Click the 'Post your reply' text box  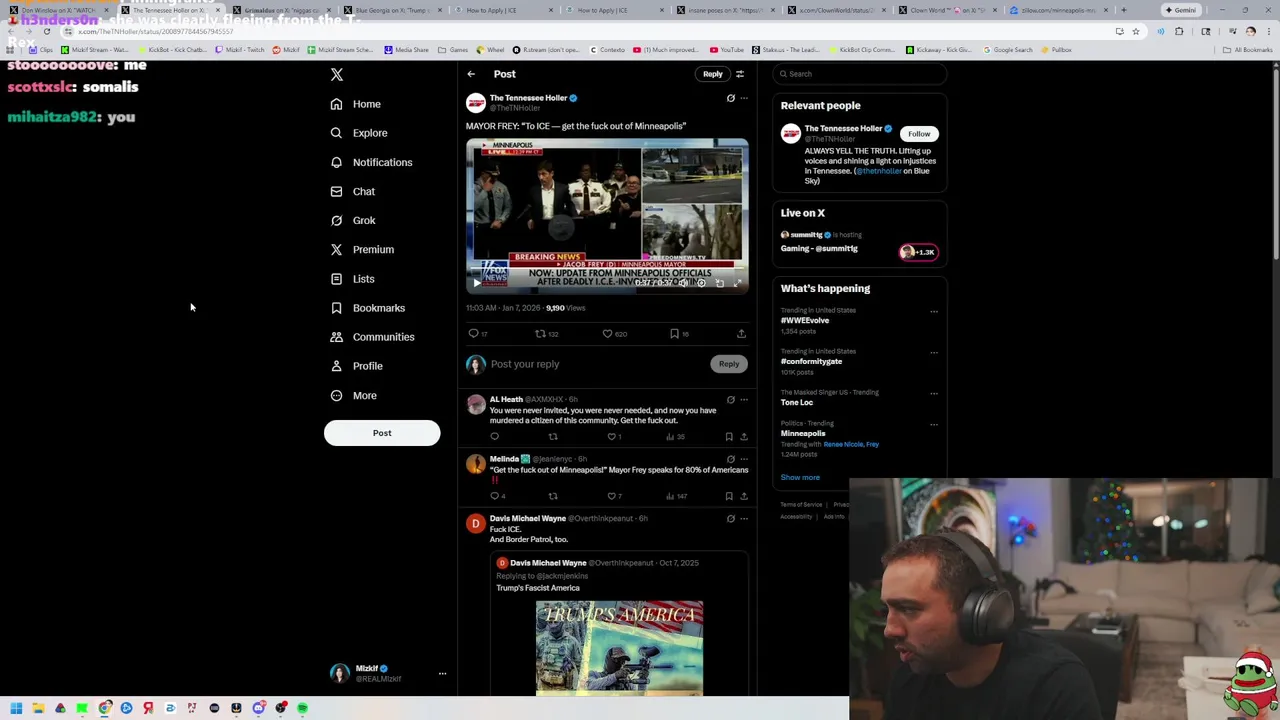(598, 364)
